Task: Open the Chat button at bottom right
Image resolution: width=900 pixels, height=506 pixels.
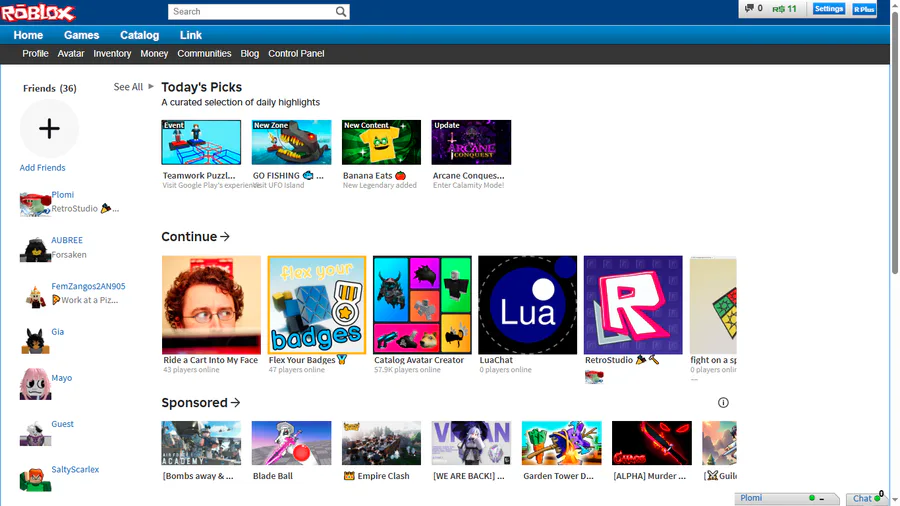Action: click(x=868, y=498)
